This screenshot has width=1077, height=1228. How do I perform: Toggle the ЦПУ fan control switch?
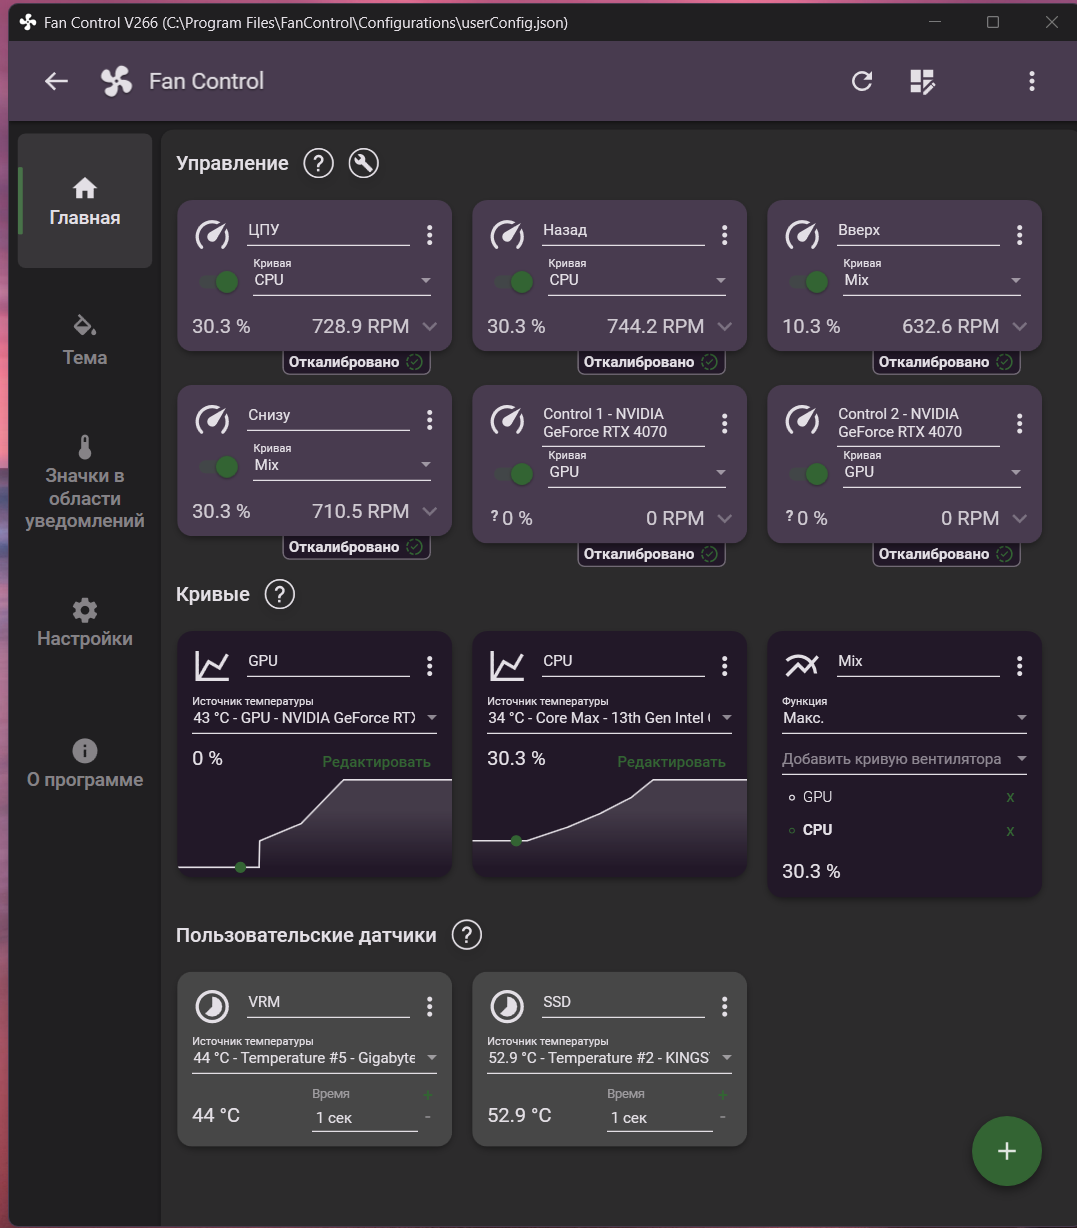click(219, 282)
